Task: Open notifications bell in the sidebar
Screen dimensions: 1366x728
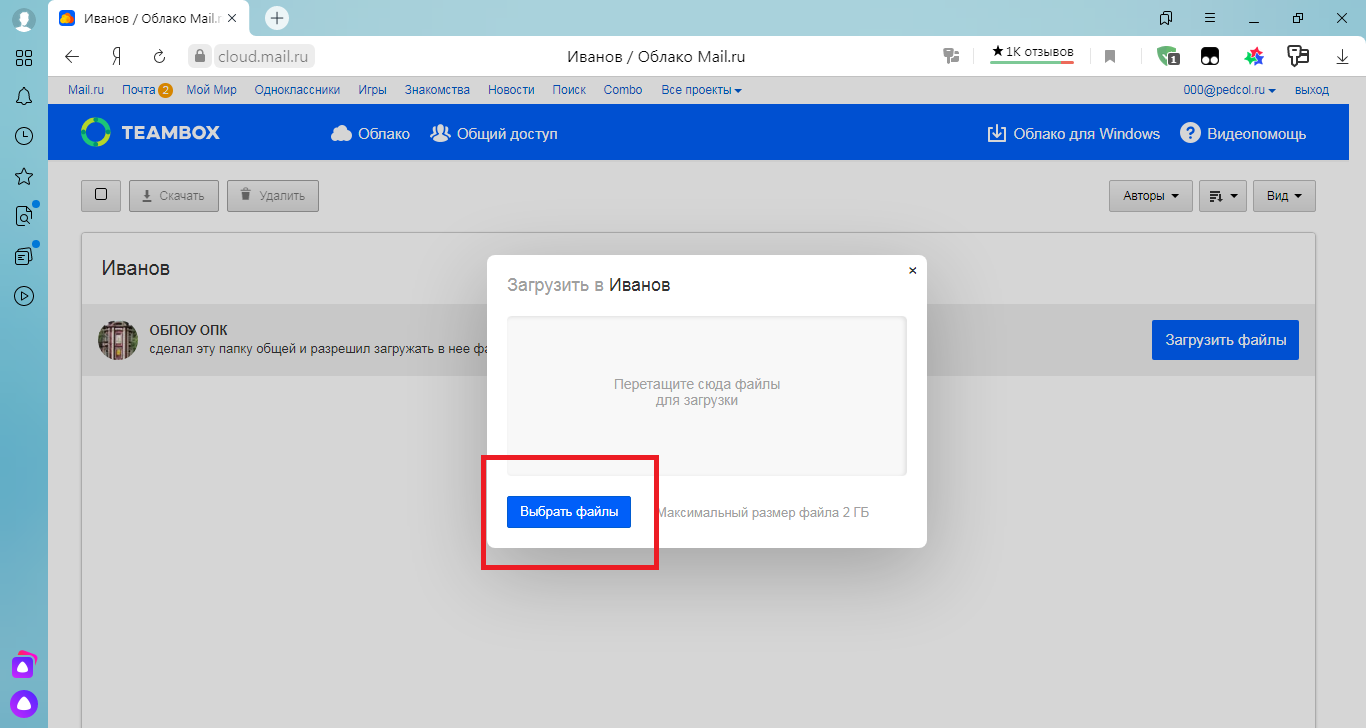Action: tap(24, 96)
